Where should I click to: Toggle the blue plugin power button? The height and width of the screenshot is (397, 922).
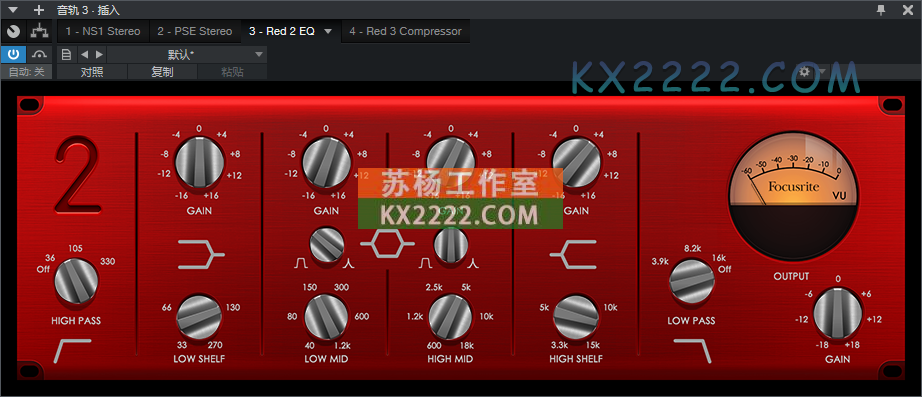(13, 55)
